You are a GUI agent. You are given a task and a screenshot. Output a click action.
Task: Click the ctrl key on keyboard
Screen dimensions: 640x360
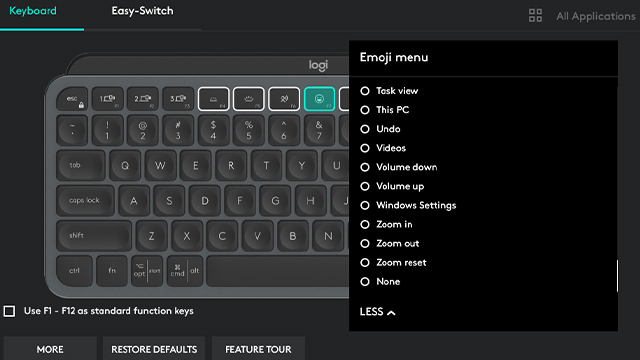(74, 271)
